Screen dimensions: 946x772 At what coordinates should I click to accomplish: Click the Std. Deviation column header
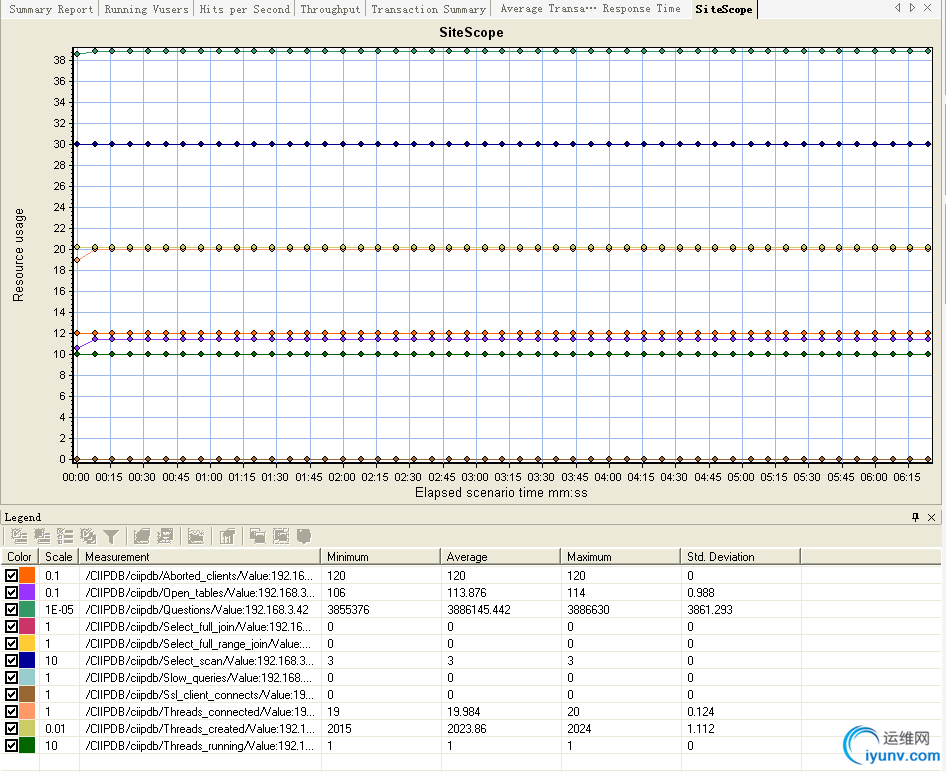[720, 557]
